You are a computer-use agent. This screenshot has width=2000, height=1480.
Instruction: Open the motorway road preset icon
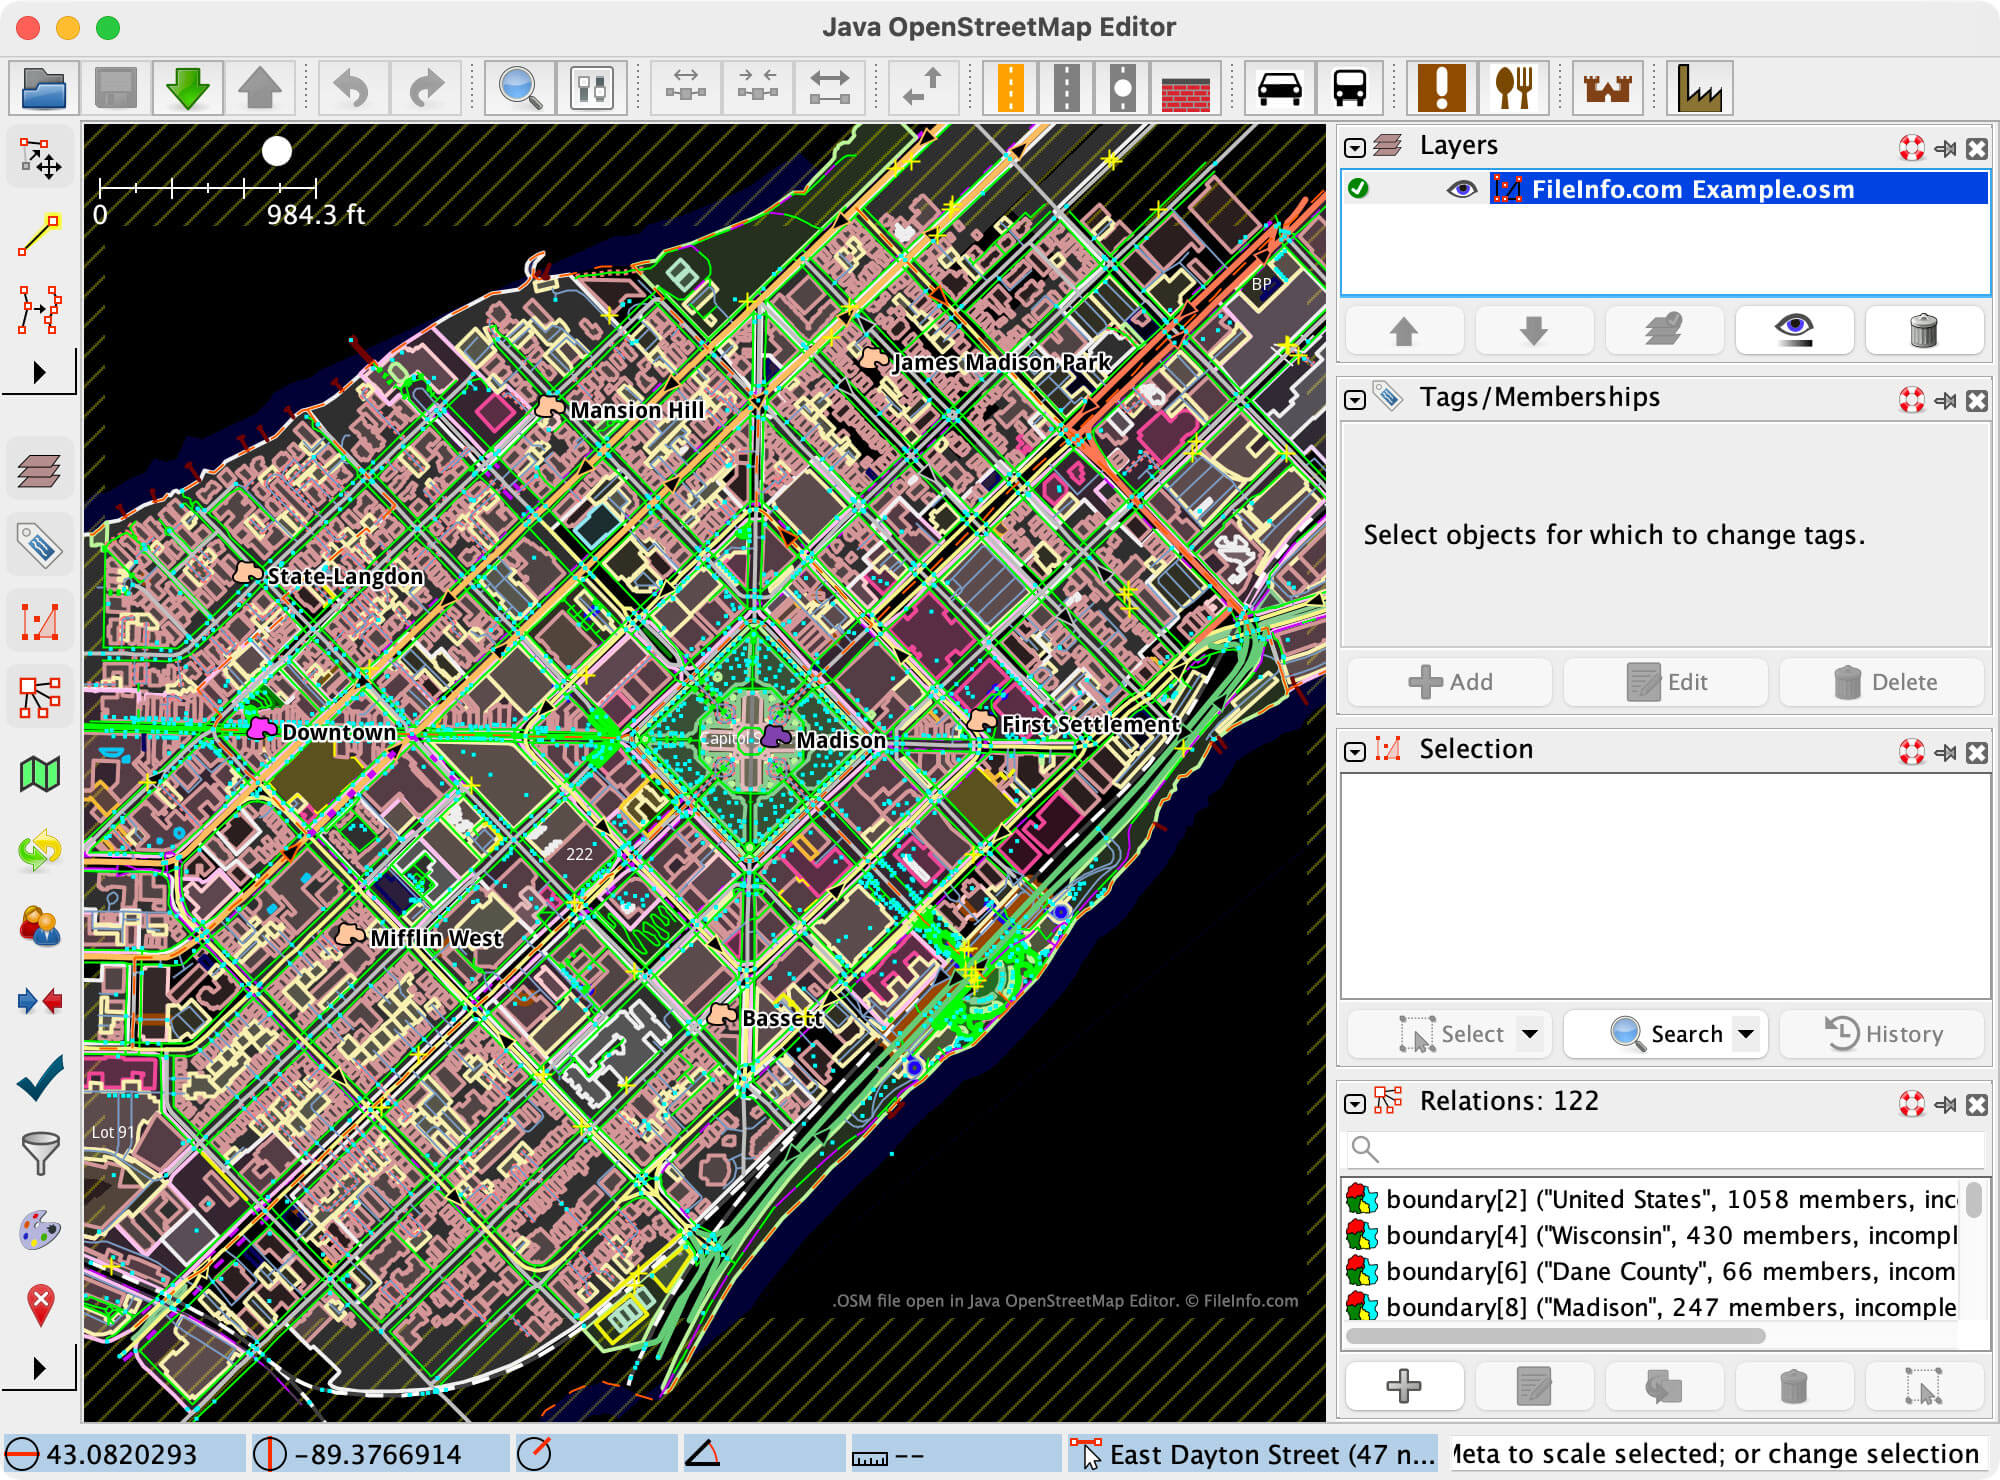pyautogui.click(x=1011, y=88)
